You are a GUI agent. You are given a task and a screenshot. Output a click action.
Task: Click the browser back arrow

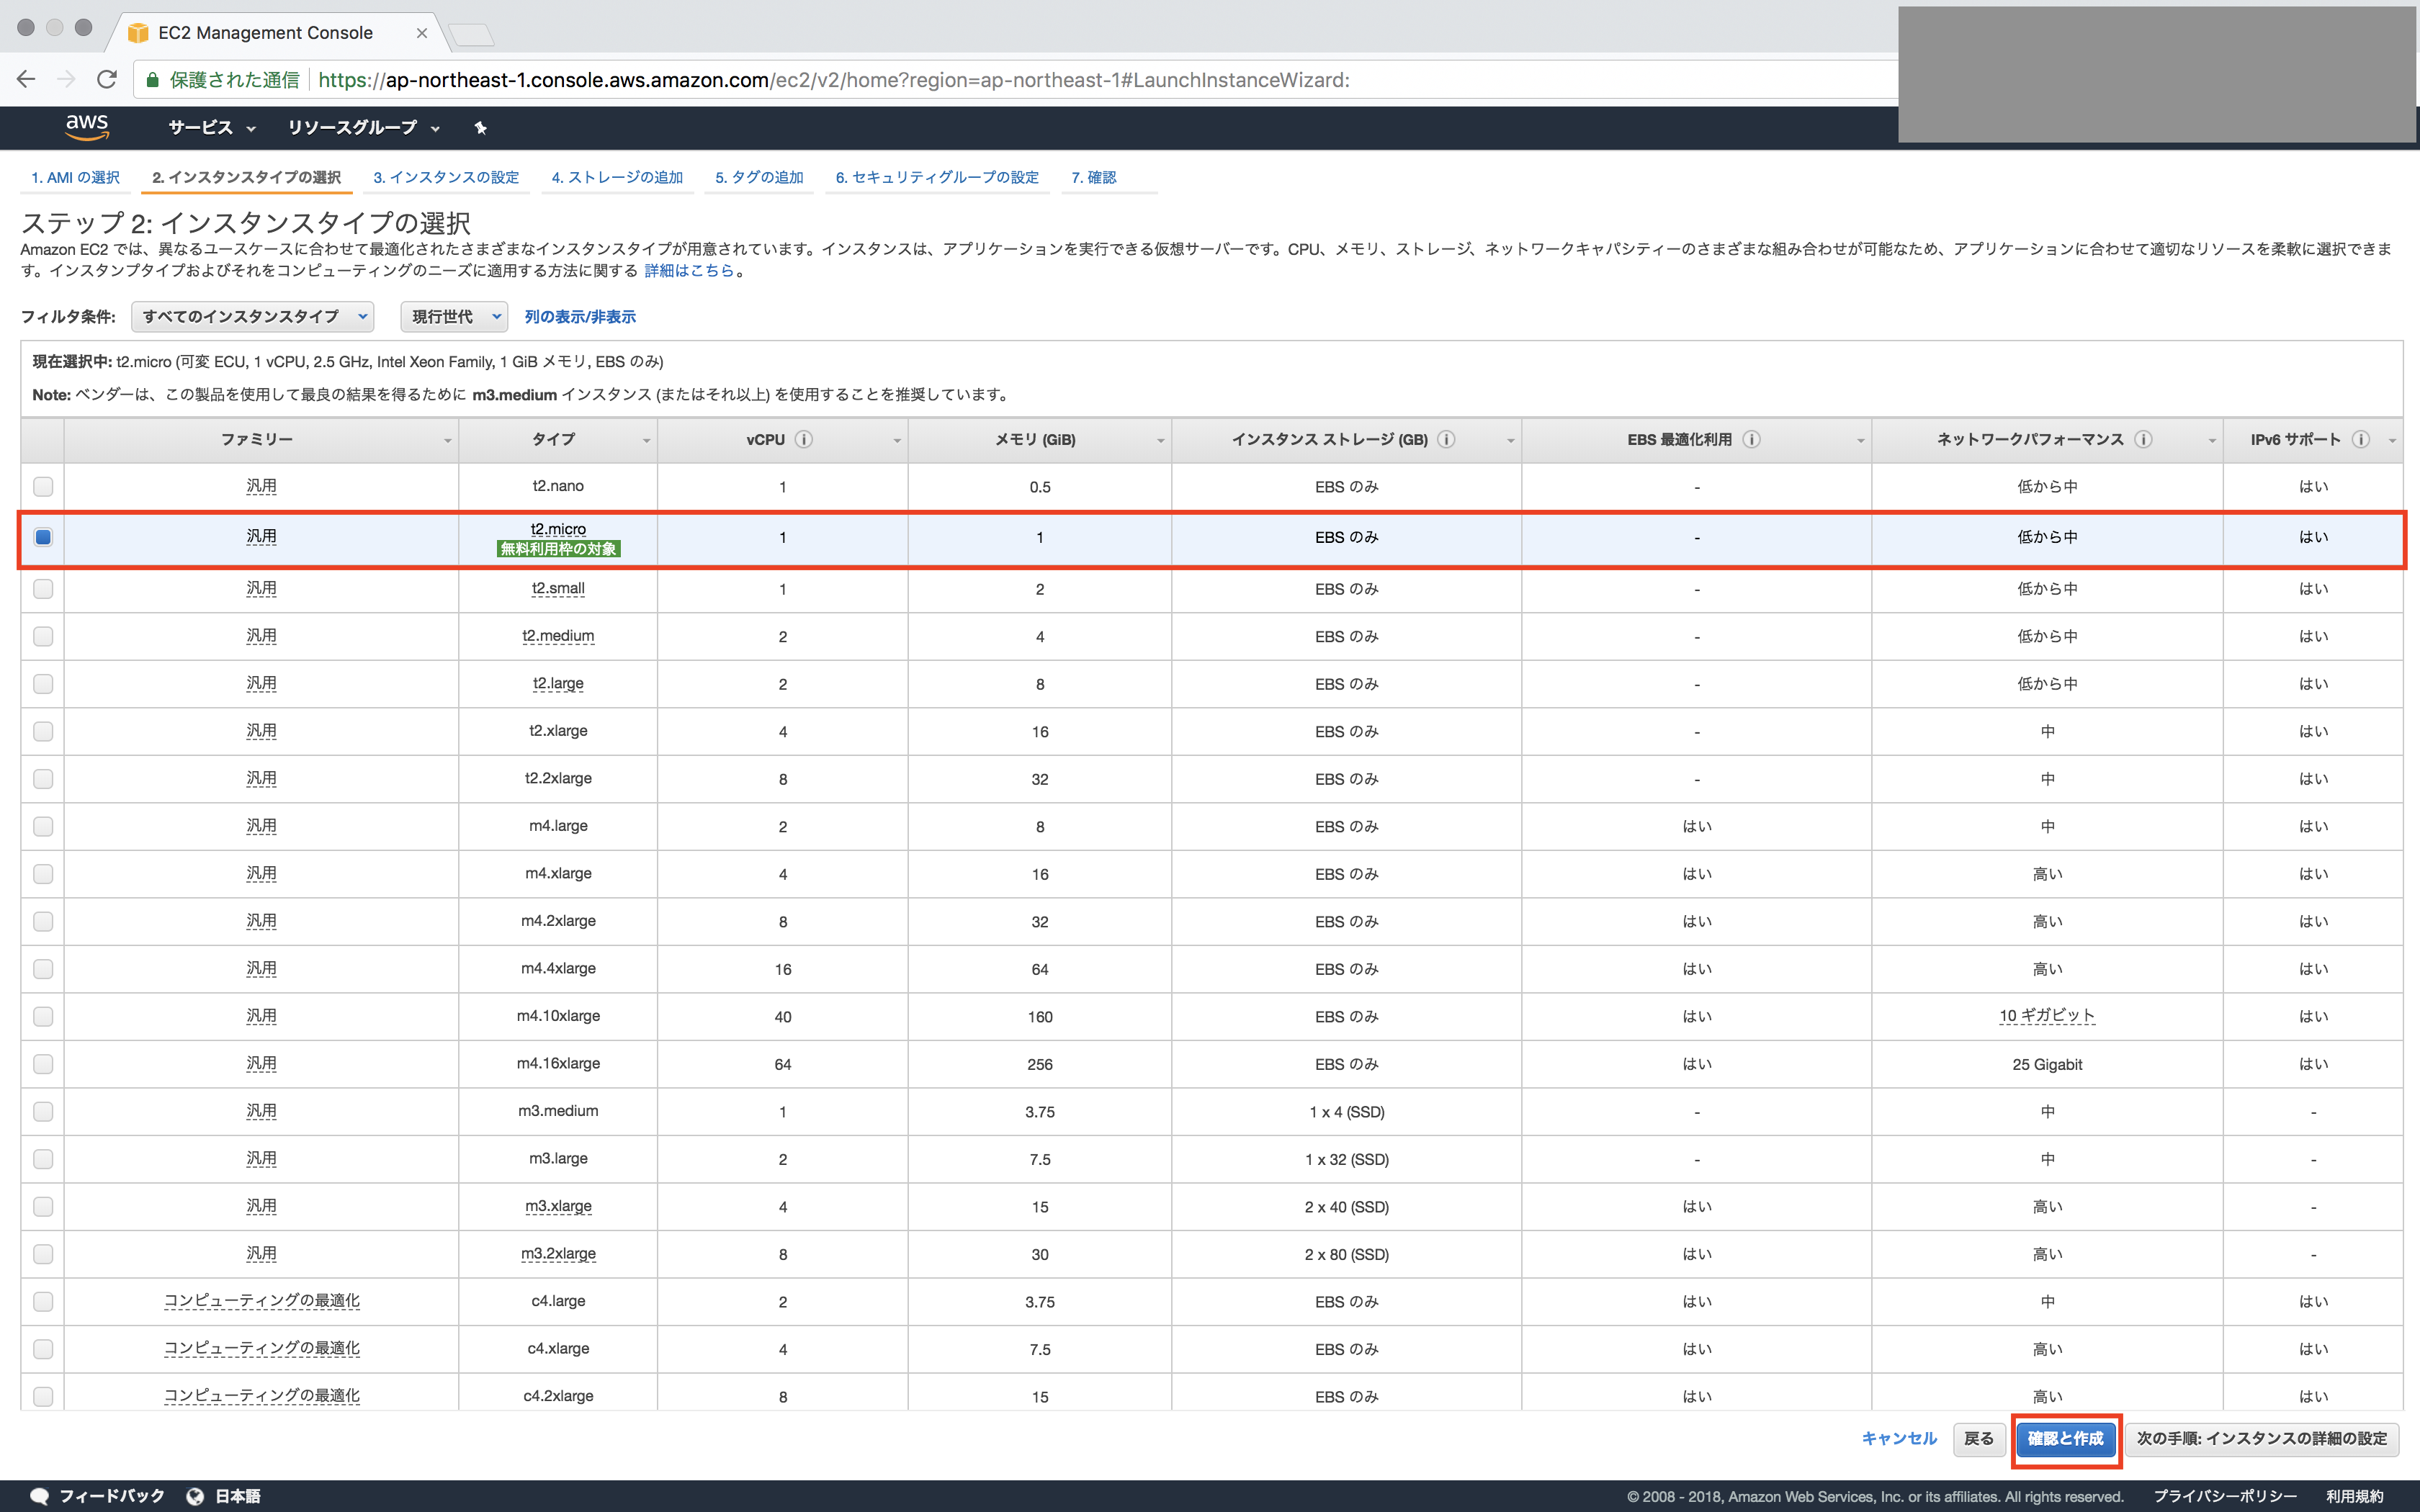click(26, 79)
